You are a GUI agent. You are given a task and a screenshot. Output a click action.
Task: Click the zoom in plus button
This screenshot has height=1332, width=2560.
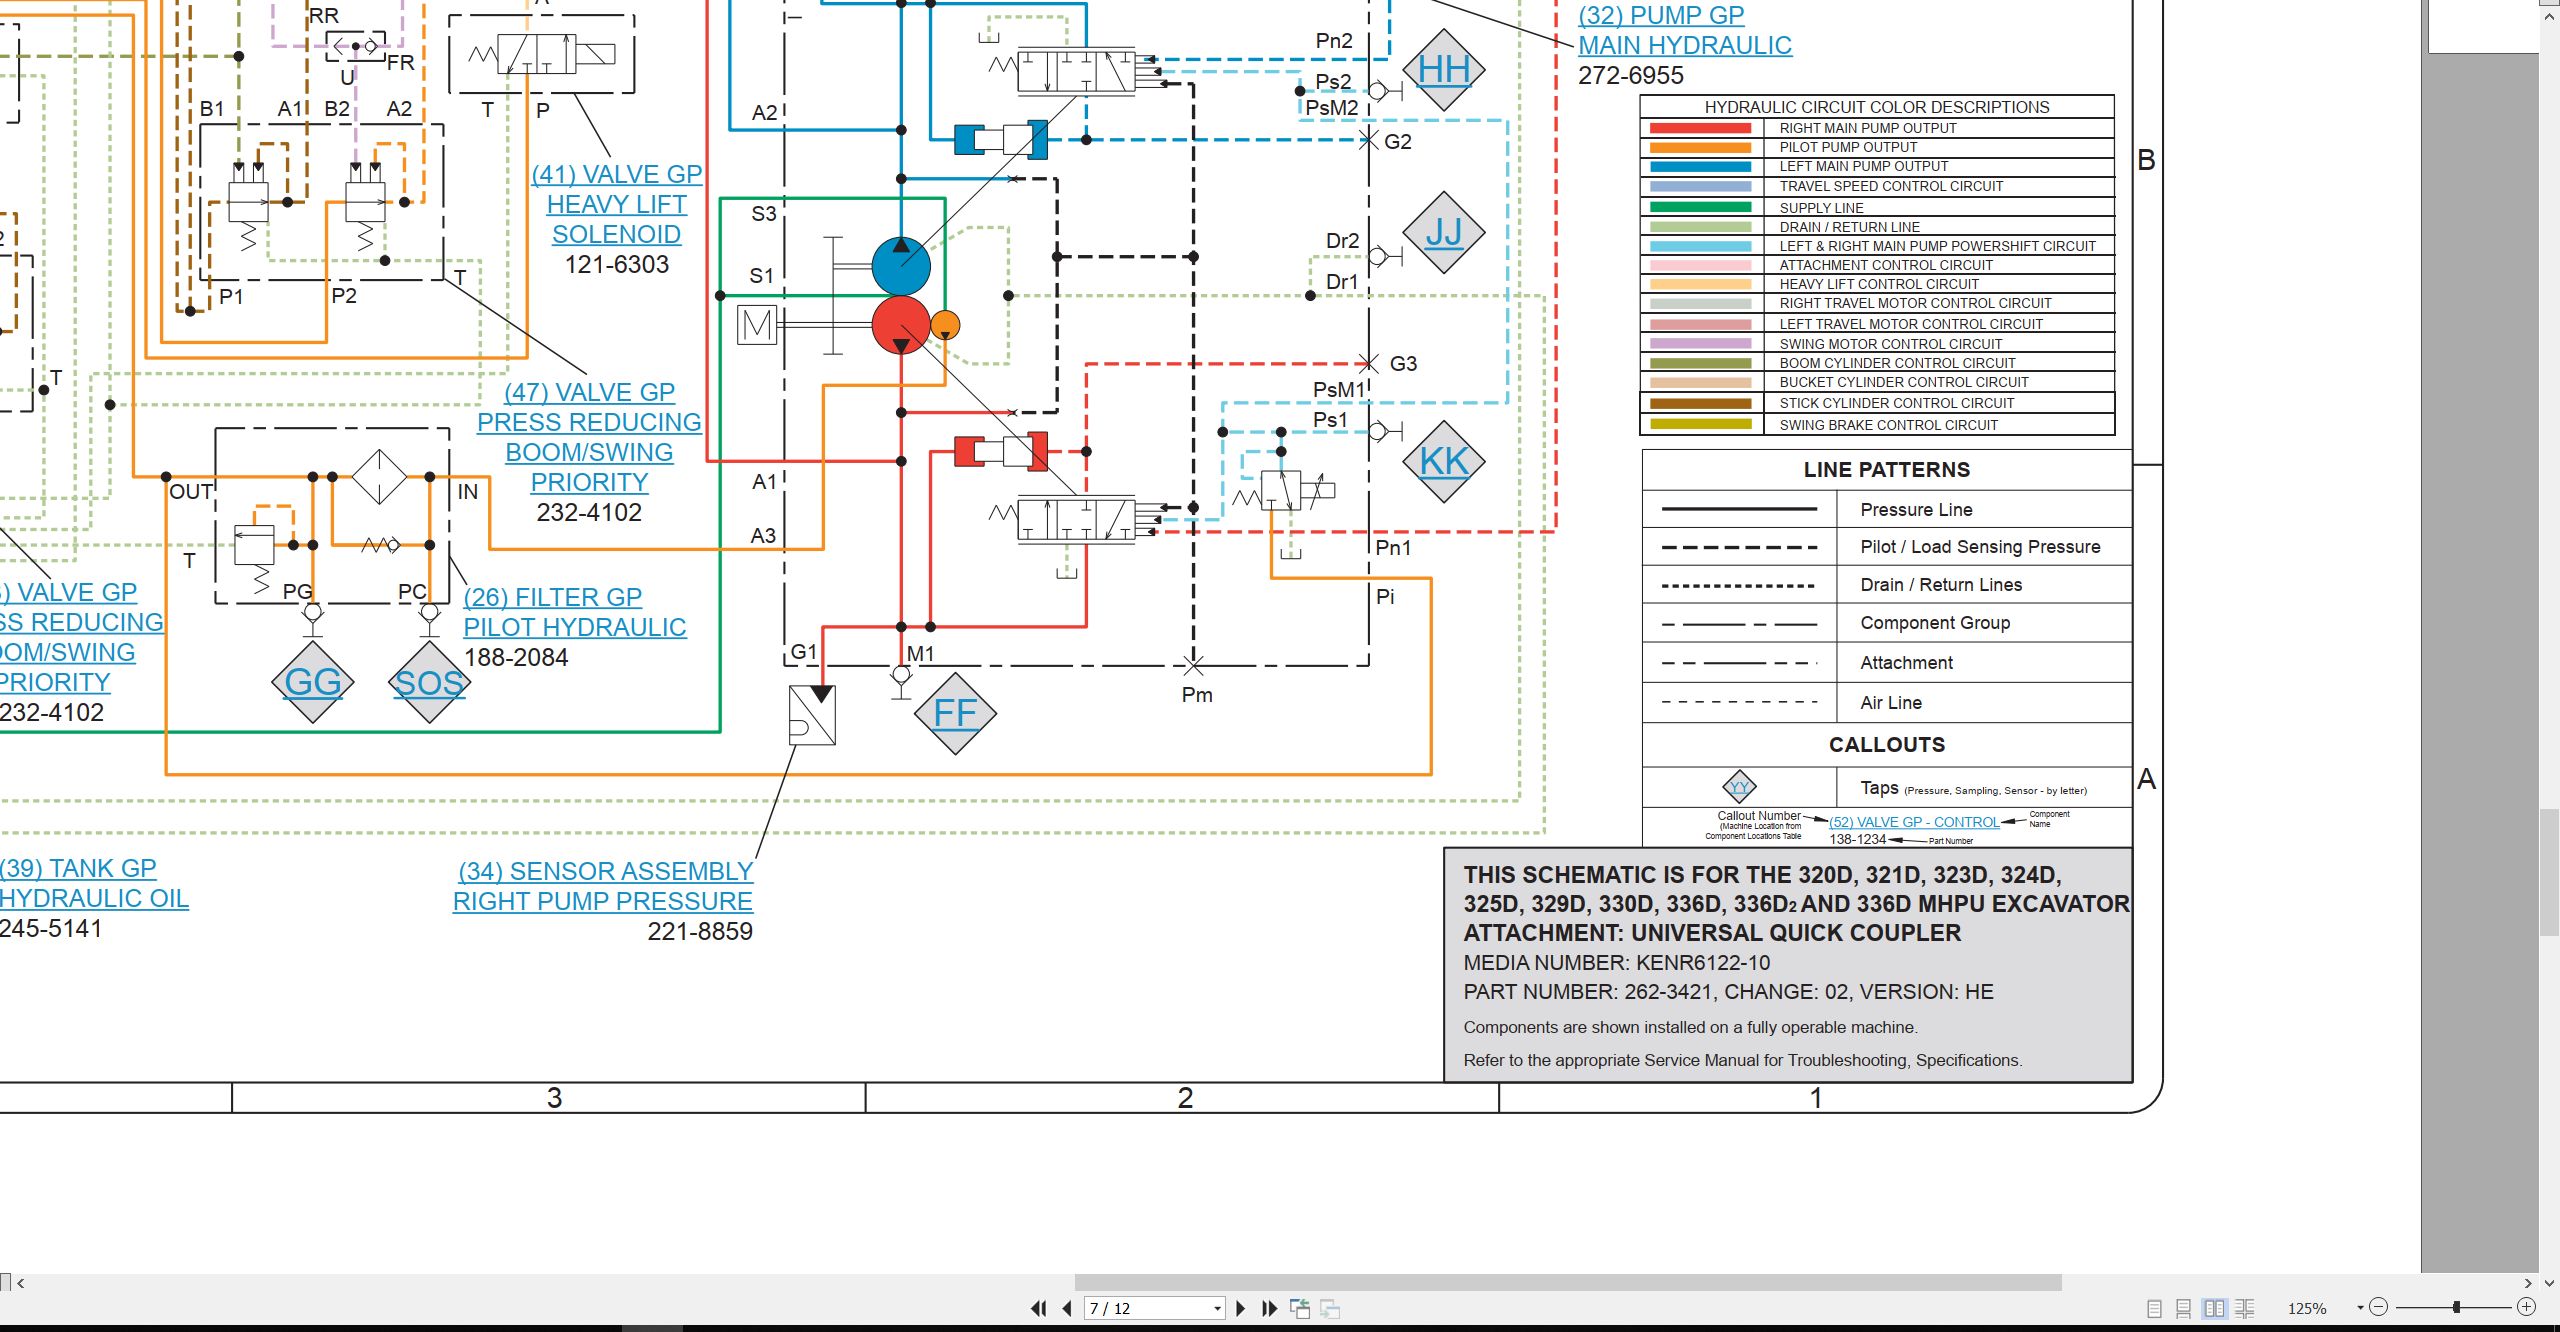pos(2527,1307)
